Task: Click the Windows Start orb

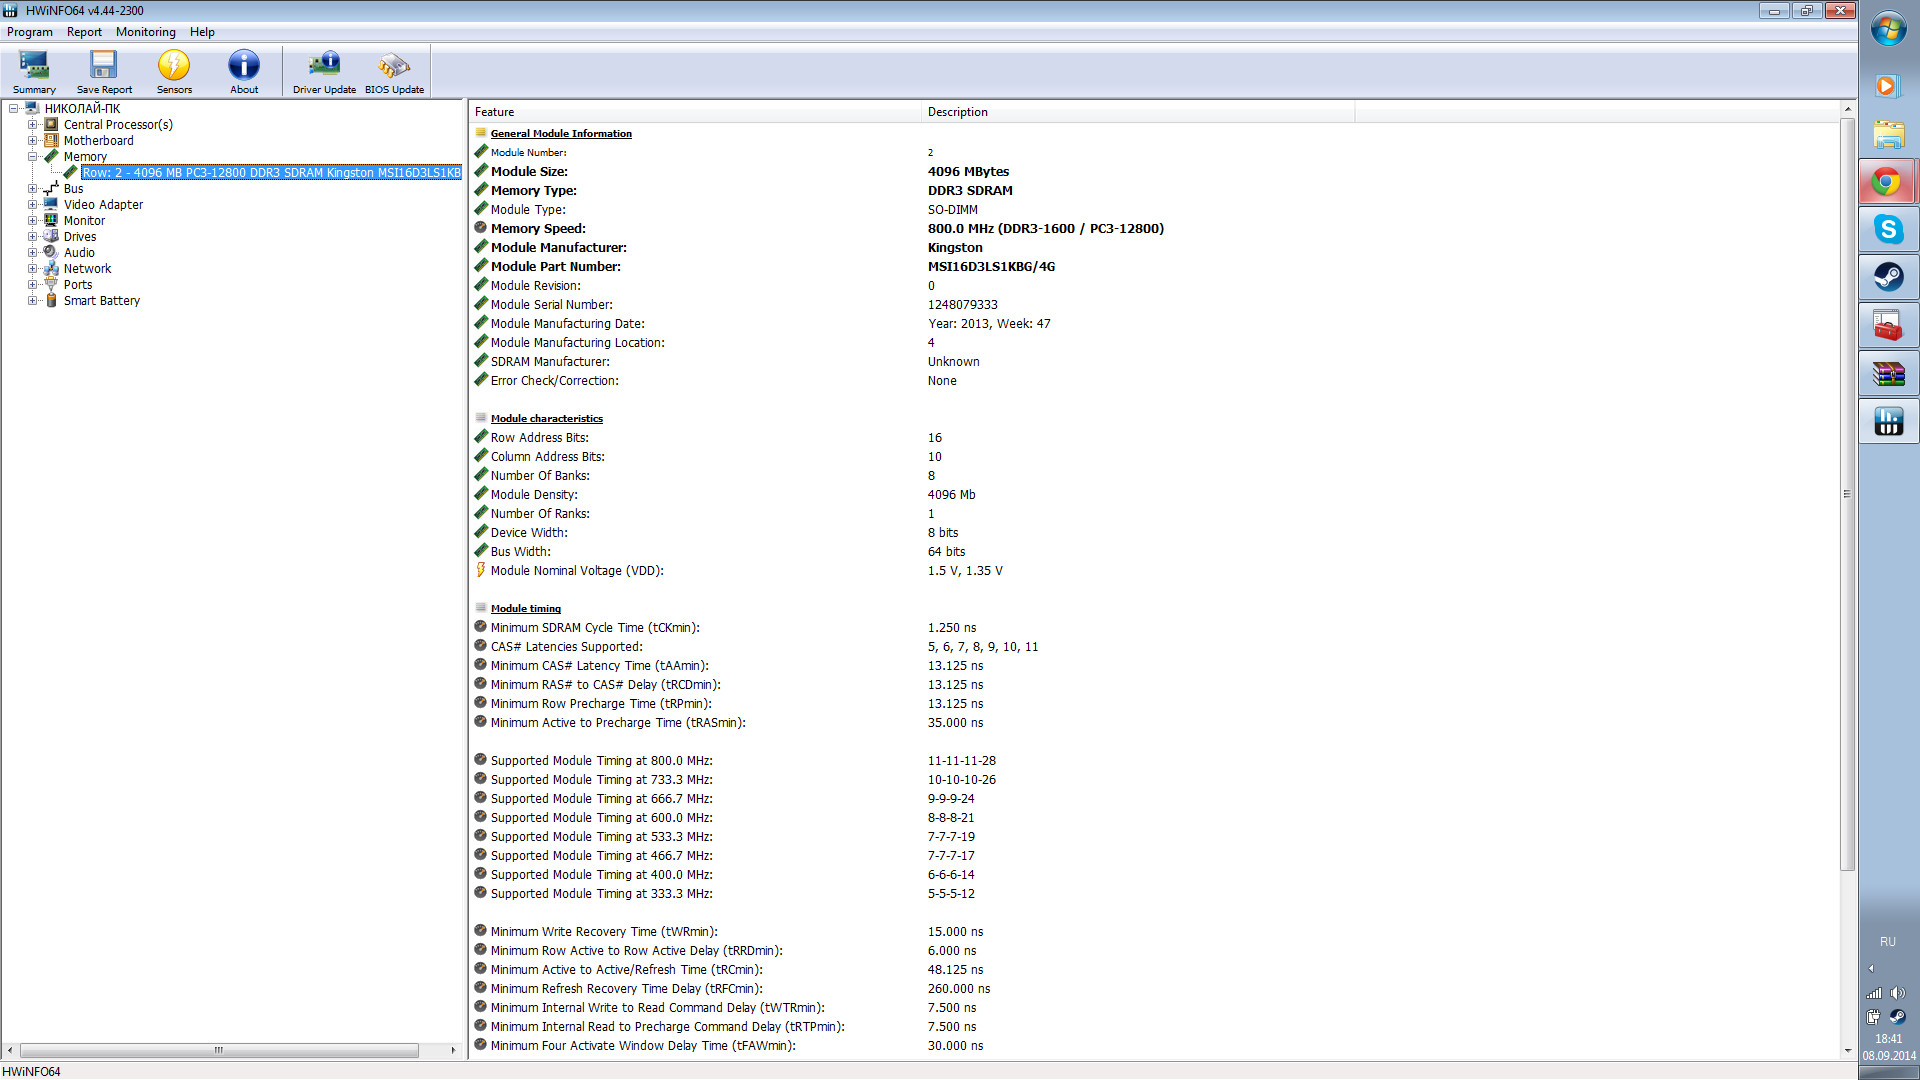Action: (1888, 30)
